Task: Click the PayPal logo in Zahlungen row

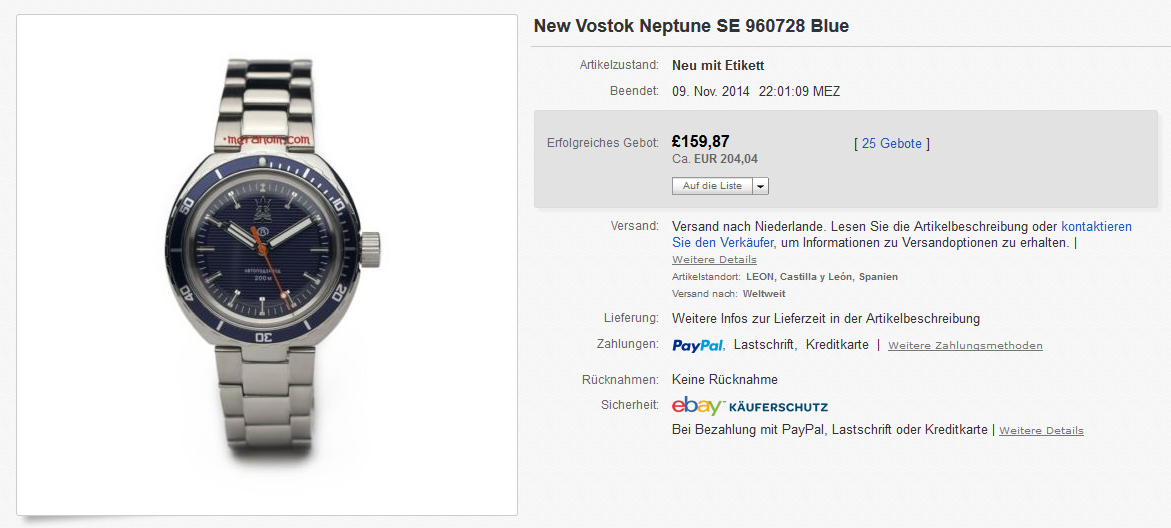Action: pyautogui.click(x=698, y=345)
